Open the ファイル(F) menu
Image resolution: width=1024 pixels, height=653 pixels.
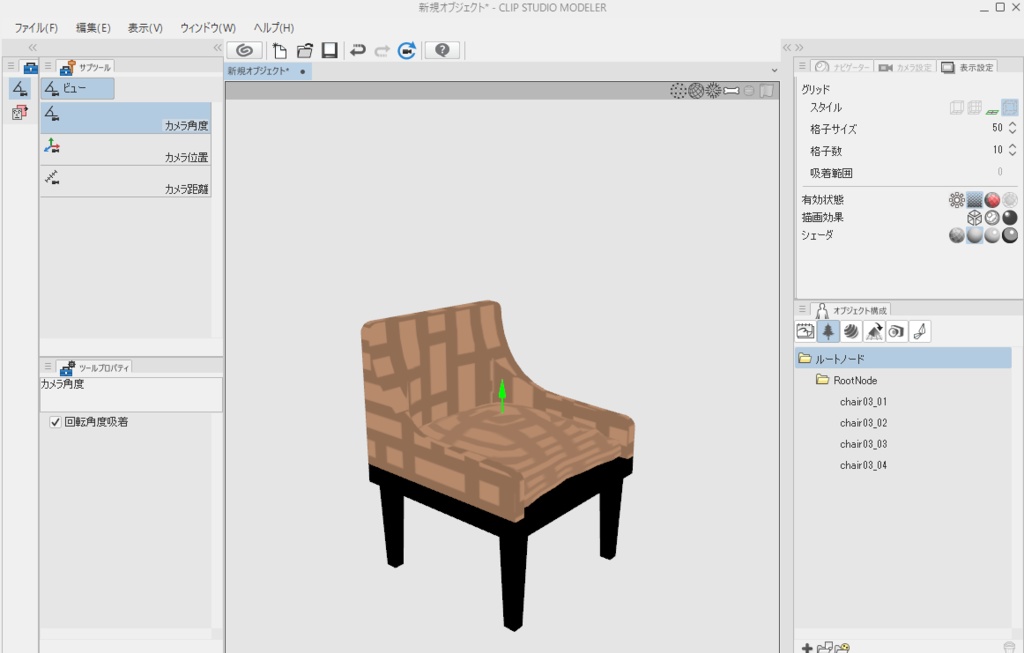click(x=36, y=28)
